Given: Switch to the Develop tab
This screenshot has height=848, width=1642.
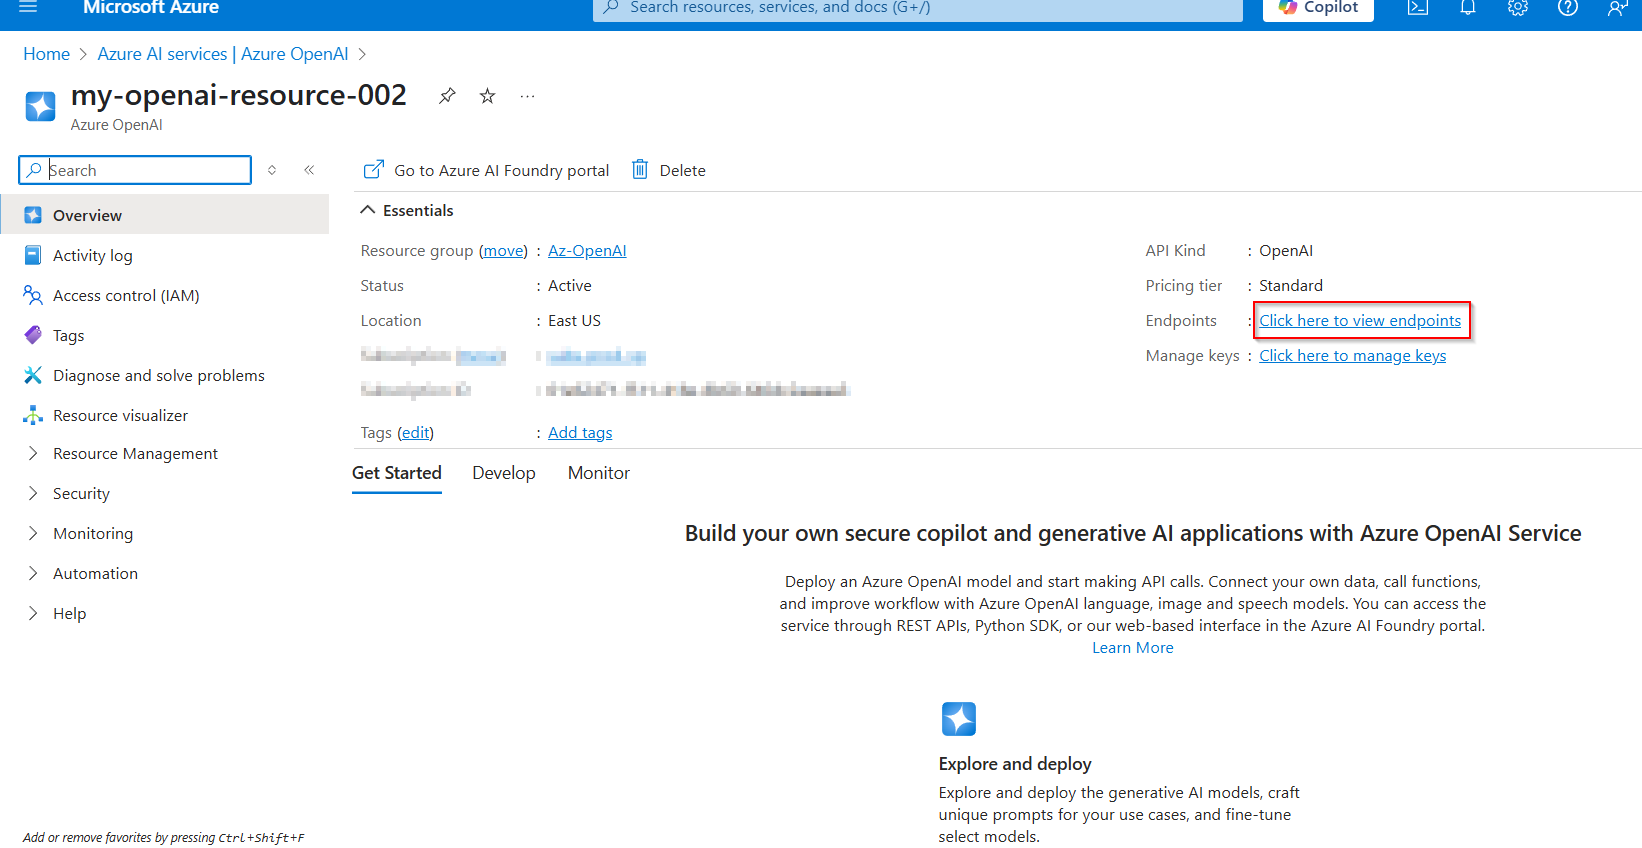Looking at the screenshot, I should (504, 473).
